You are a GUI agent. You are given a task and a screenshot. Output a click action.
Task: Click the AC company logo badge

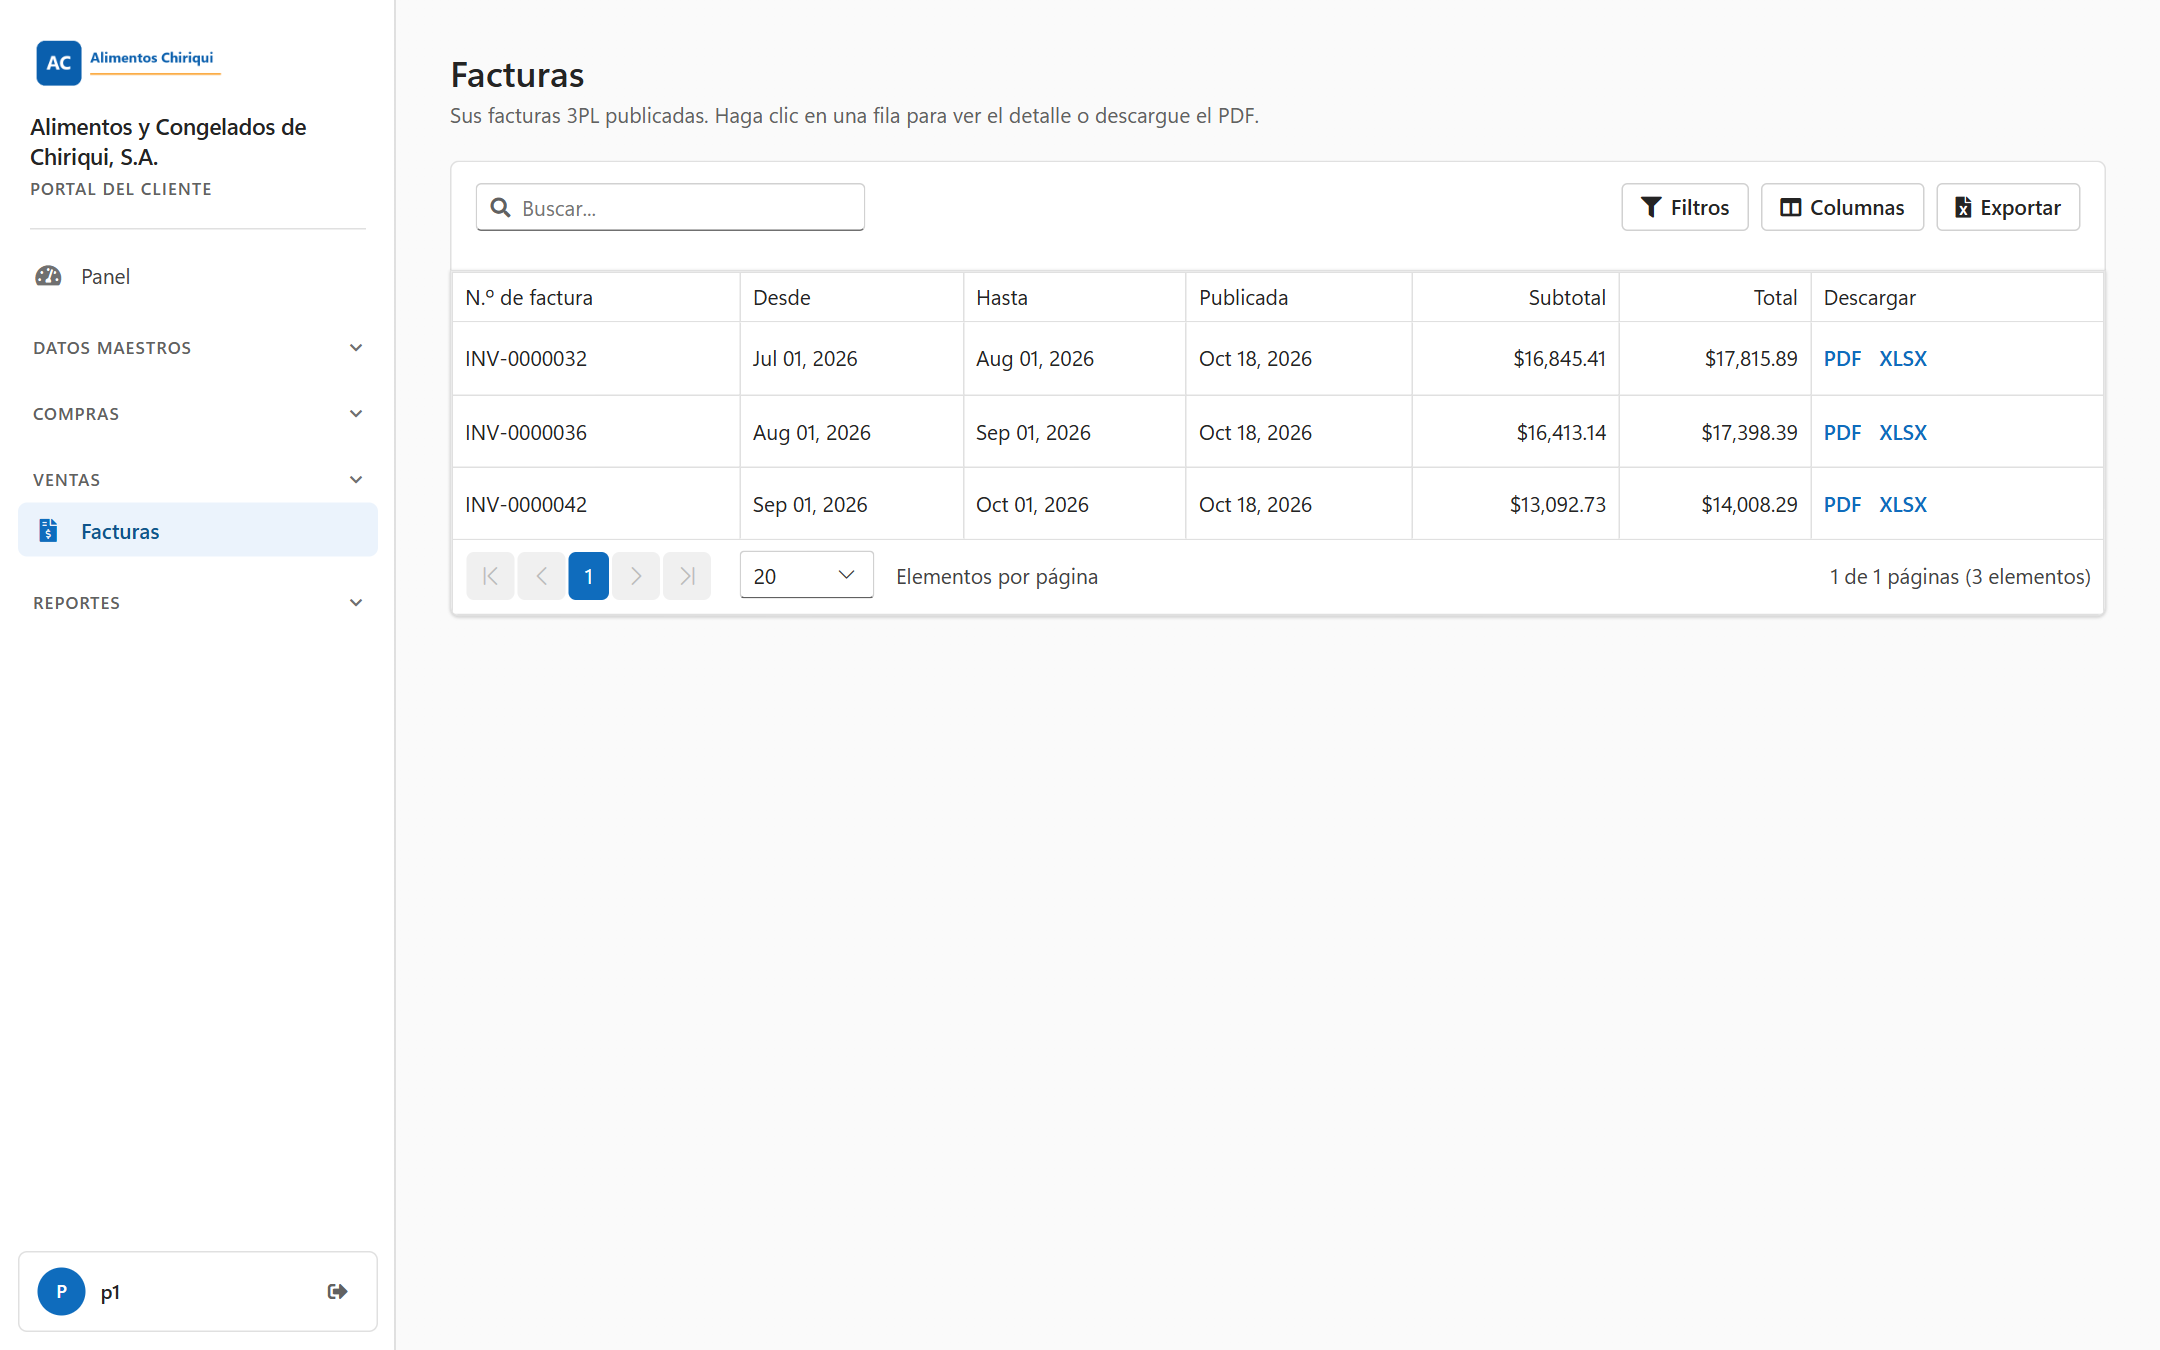59,62
